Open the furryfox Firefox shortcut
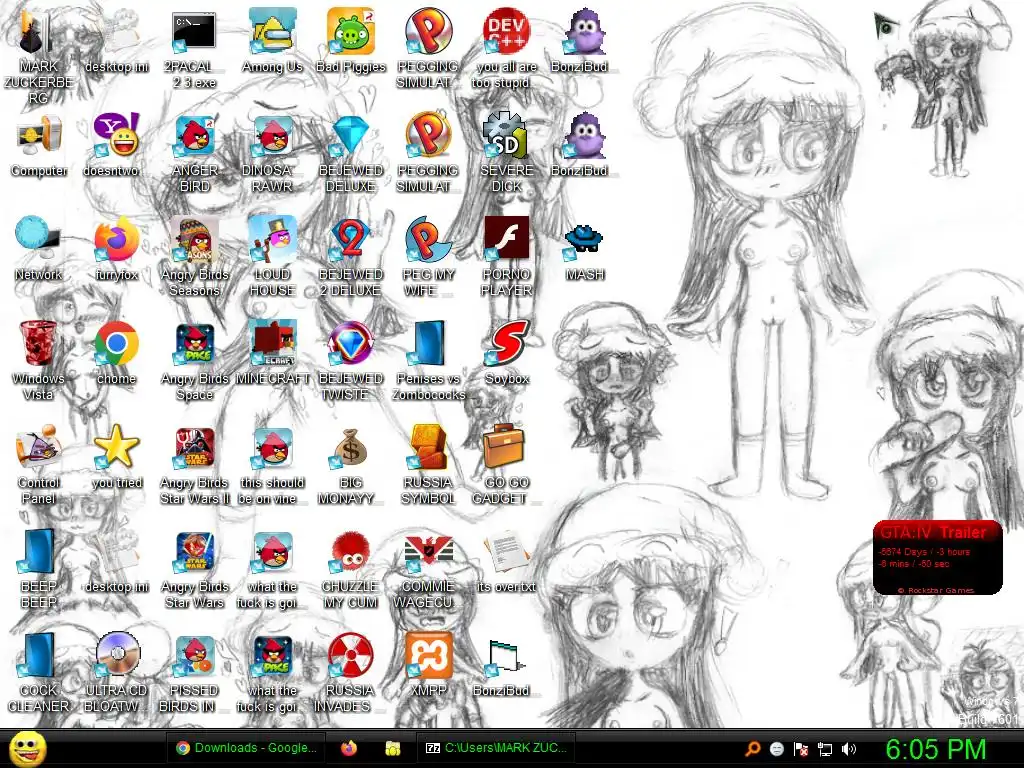This screenshot has height=768, width=1024. tap(116, 240)
